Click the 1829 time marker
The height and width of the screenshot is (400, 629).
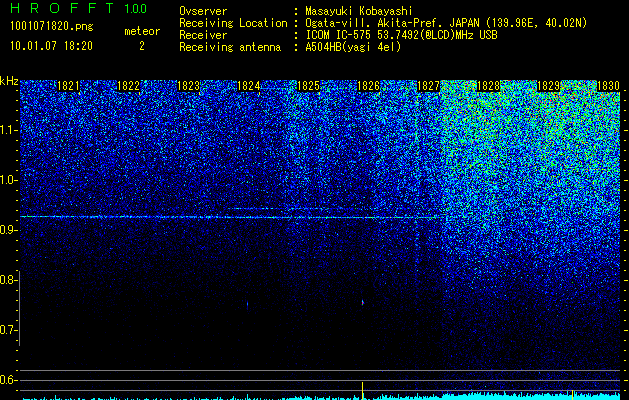click(548, 86)
